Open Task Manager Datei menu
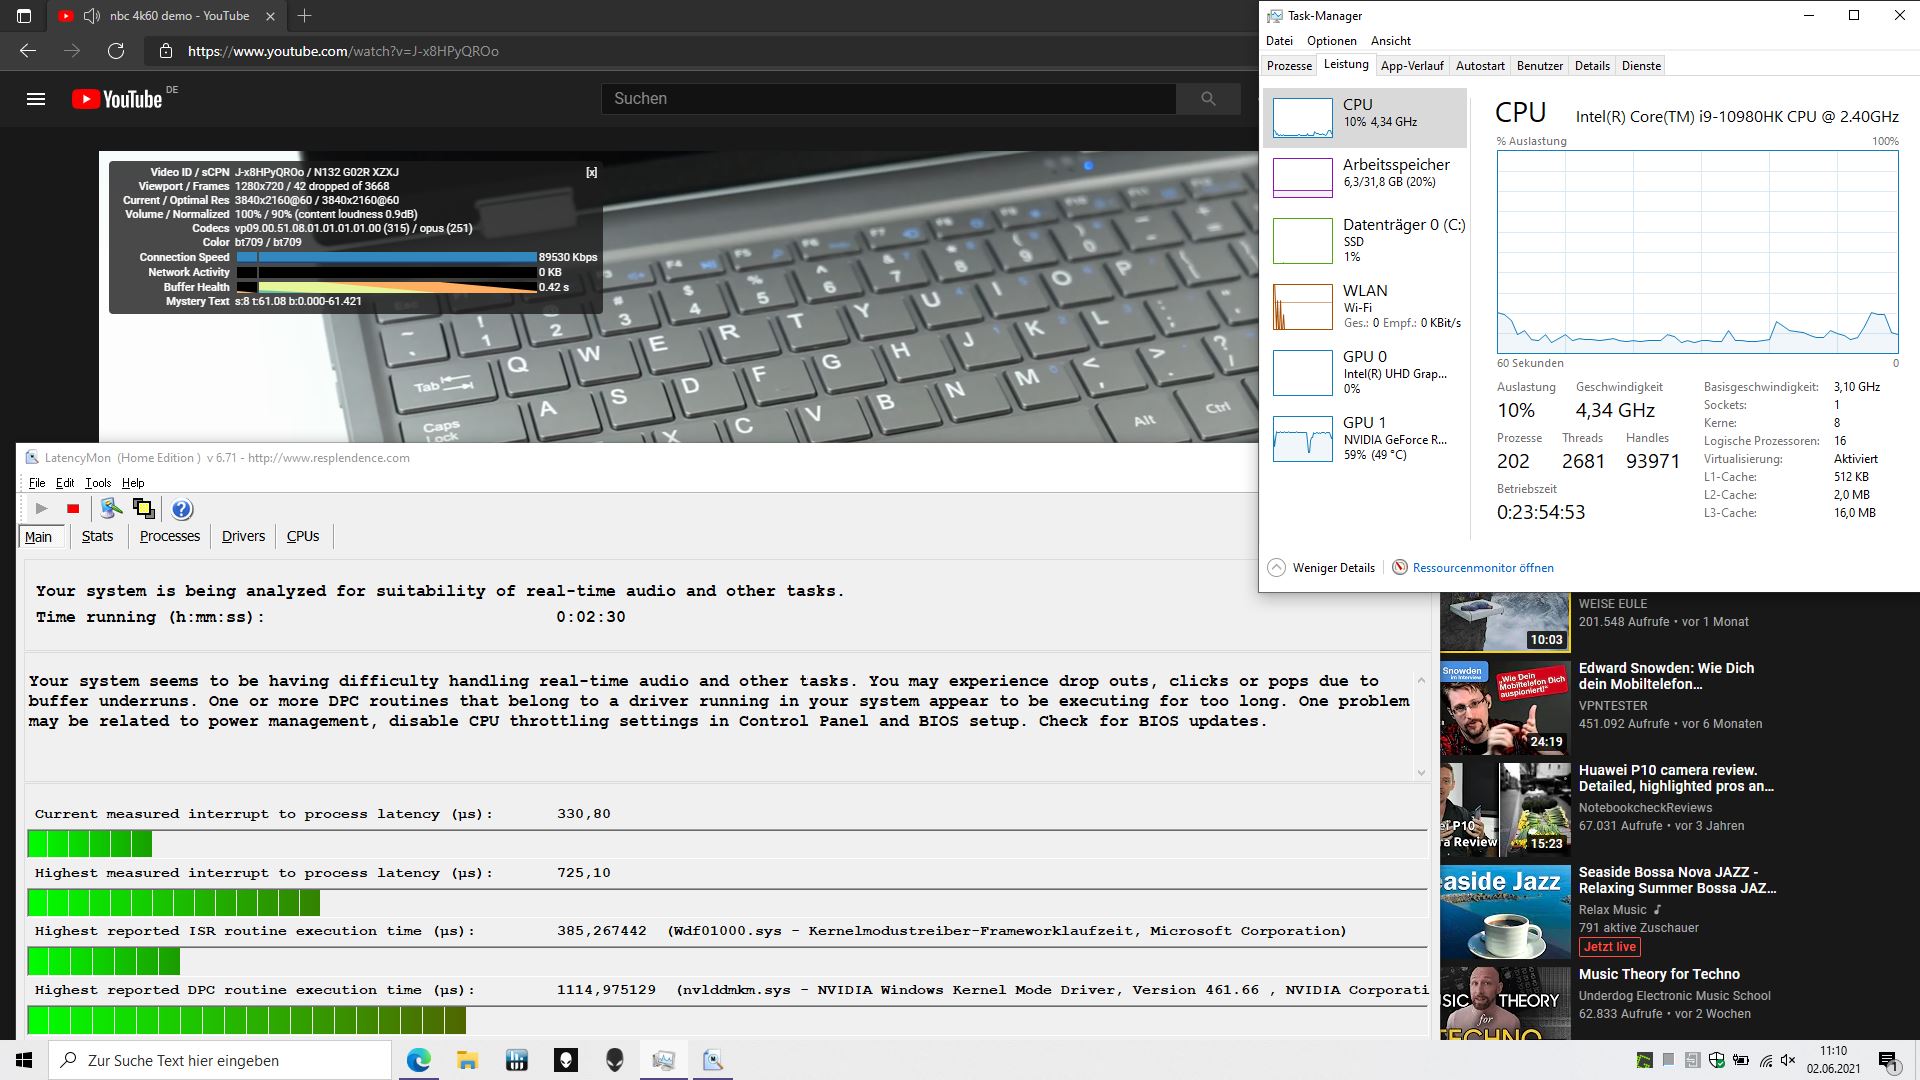Image resolution: width=1920 pixels, height=1080 pixels. [1279, 41]
